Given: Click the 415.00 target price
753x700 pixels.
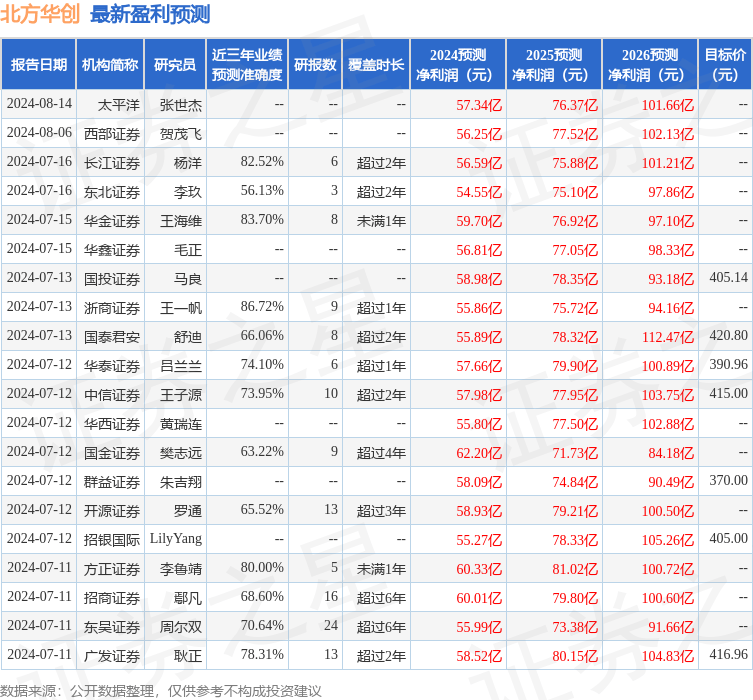Looking at the screenshot, I should (x=729, y=394).
